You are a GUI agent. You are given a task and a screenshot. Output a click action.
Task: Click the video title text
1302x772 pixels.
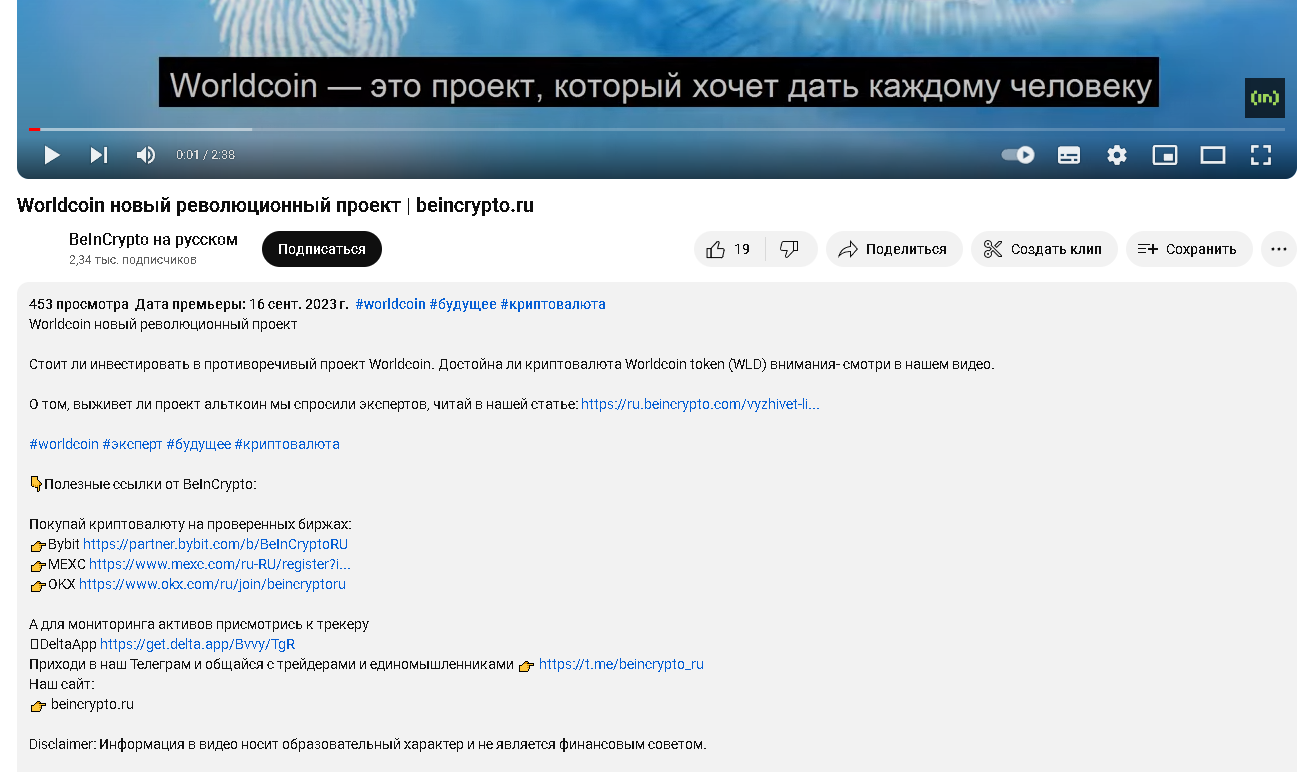pos(275,205)
